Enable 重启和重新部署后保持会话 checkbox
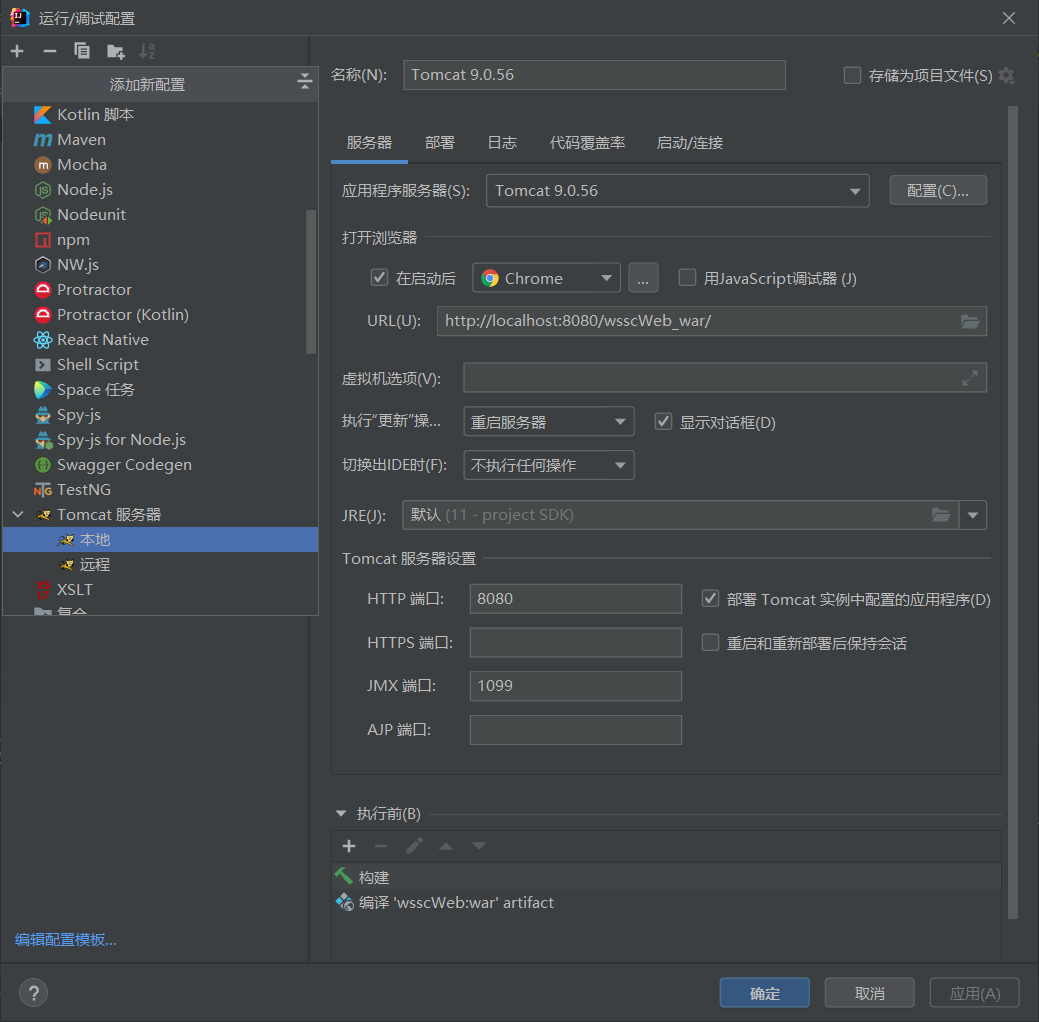The image size is (1039, 1022). [710, 643]
